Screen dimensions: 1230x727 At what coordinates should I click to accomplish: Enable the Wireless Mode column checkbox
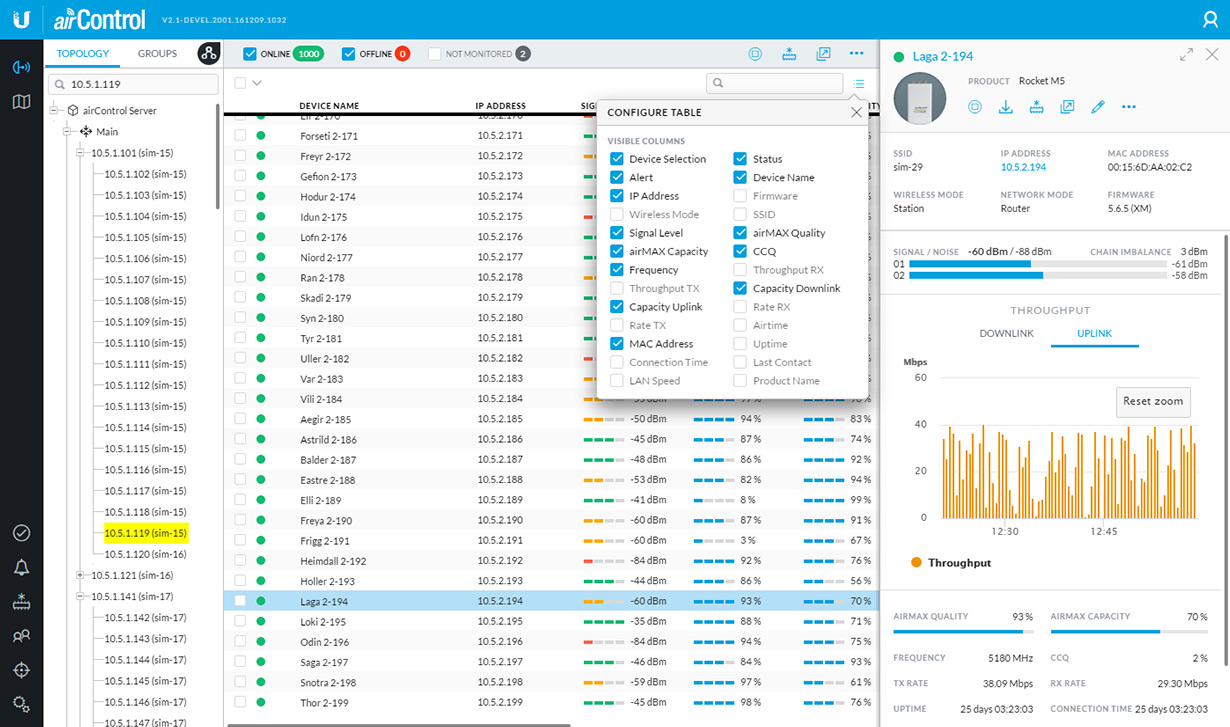[x=617, y=214]
